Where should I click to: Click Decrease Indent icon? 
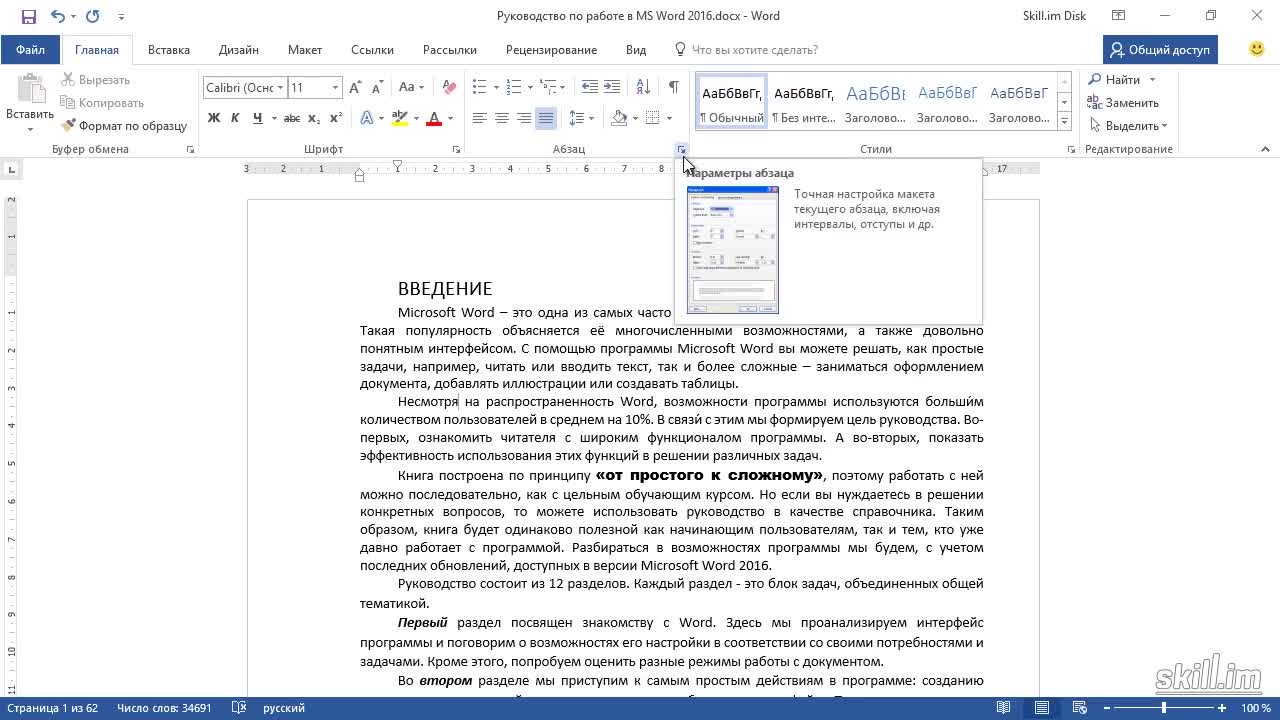pyautogui.click(x=590, y=88)
